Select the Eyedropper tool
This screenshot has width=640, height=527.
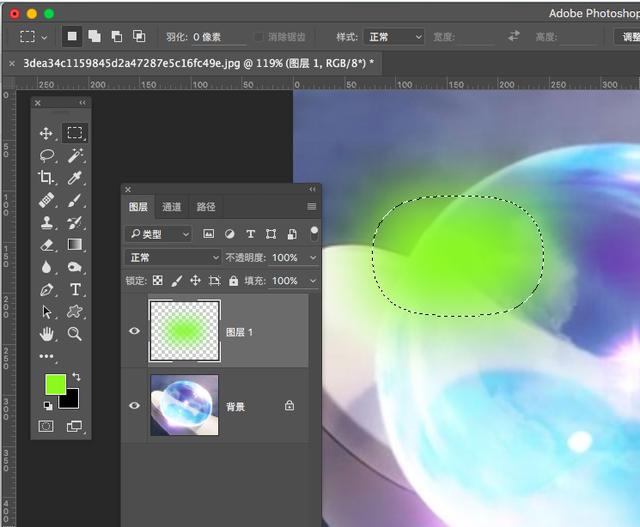(x=75, y=178)
